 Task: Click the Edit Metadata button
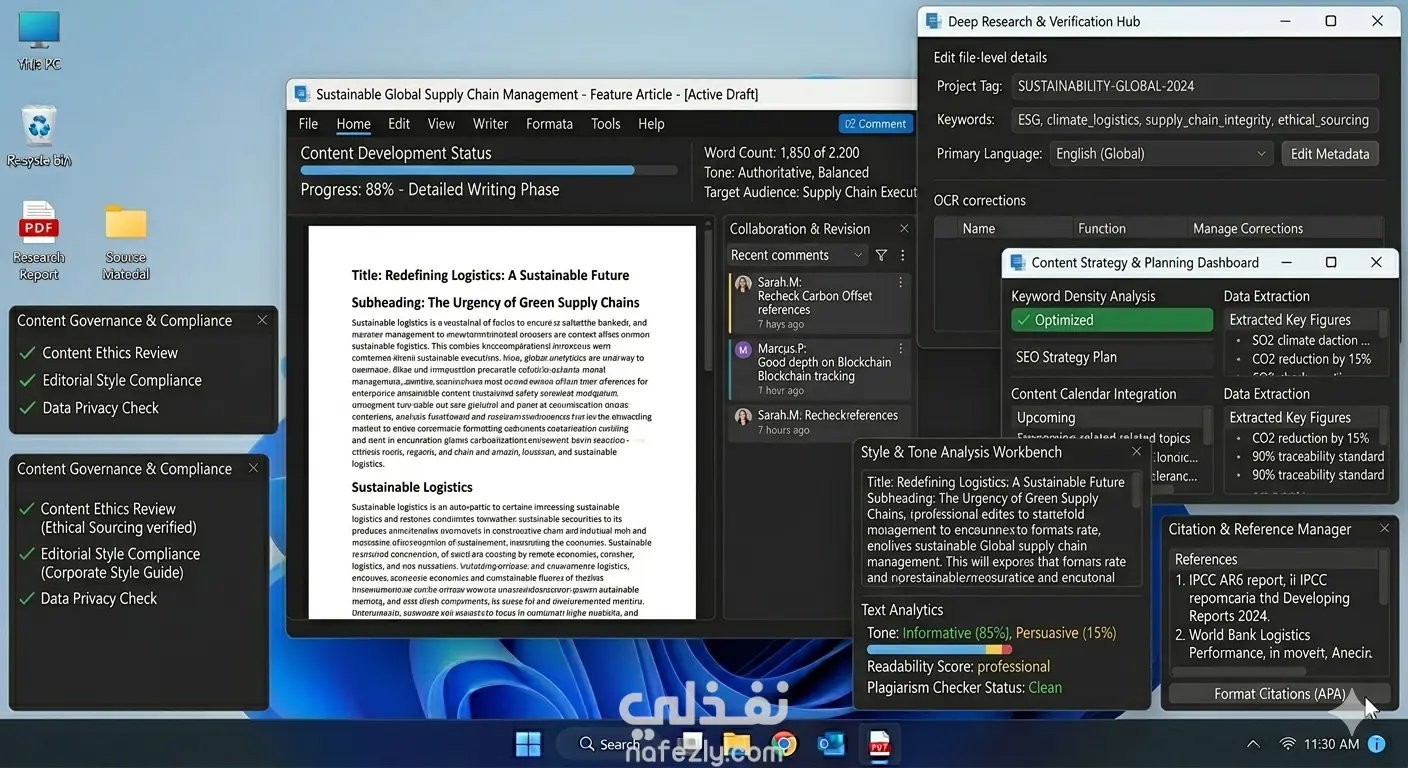click(x=1330, y=154)
